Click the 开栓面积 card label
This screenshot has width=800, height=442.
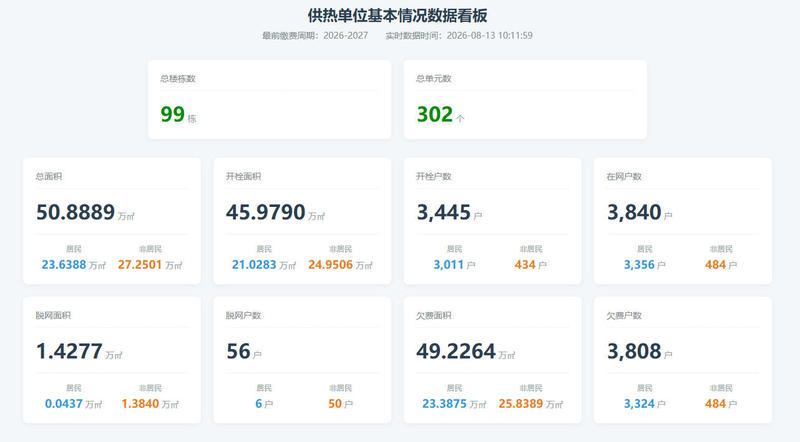(x=243, y=177)
